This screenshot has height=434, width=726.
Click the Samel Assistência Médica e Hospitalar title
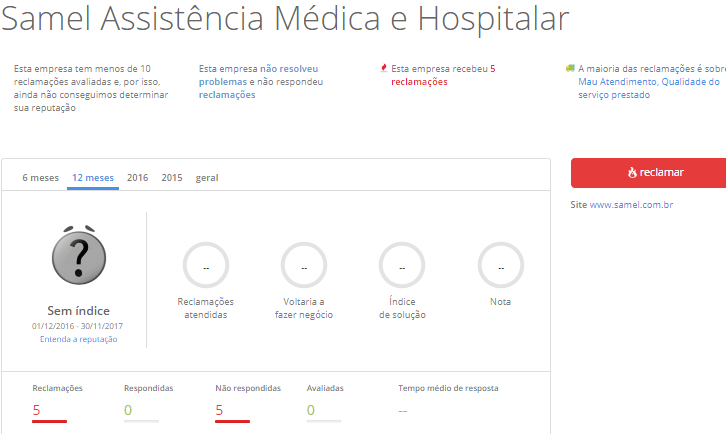click(285, 19)
